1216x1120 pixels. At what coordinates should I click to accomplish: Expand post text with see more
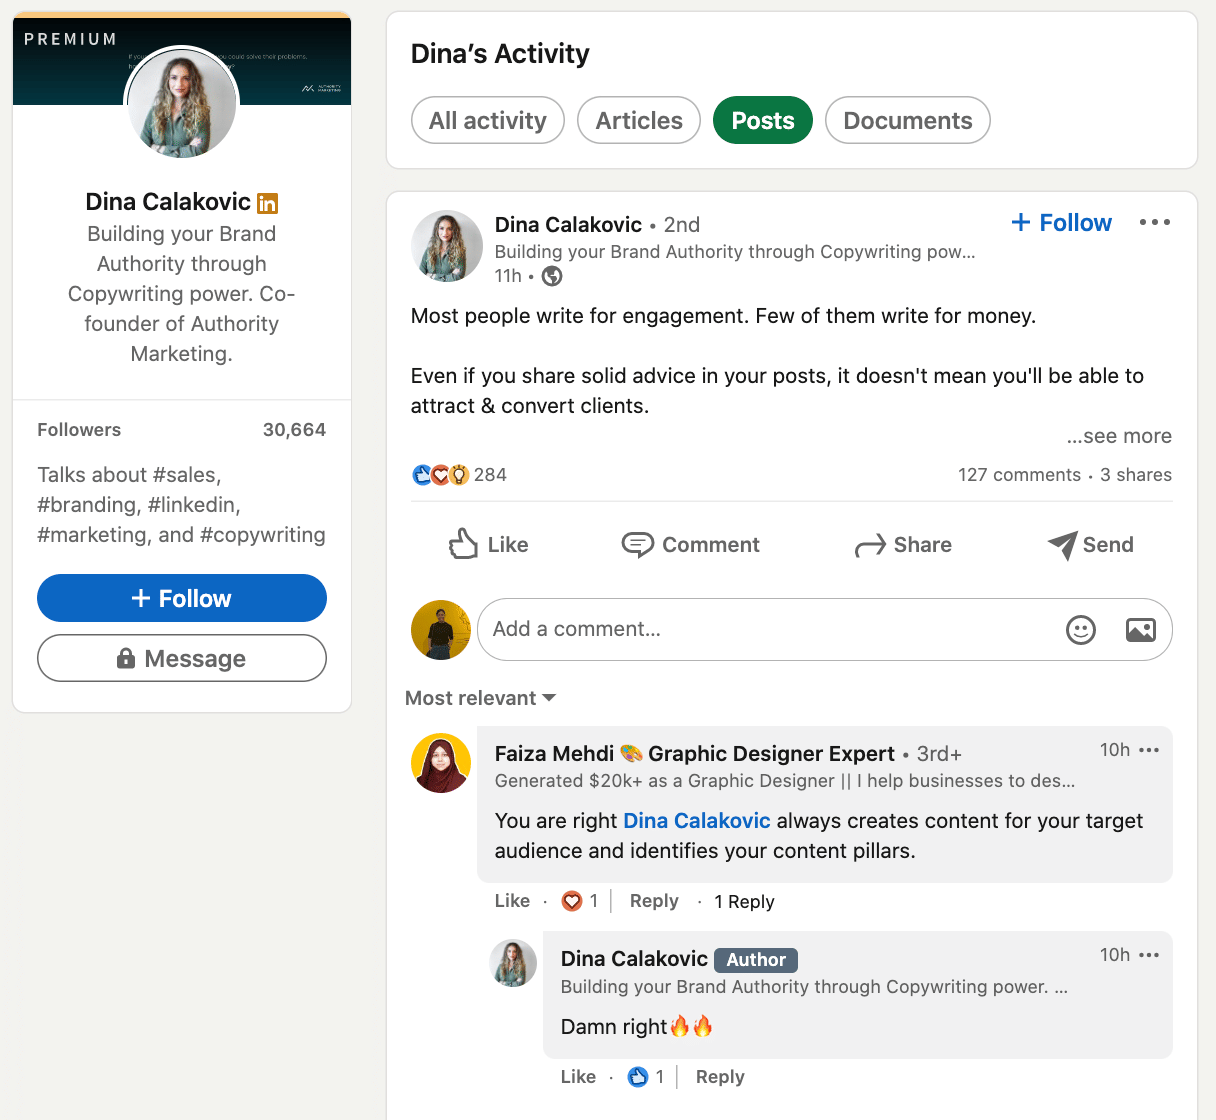point(1118,436)
